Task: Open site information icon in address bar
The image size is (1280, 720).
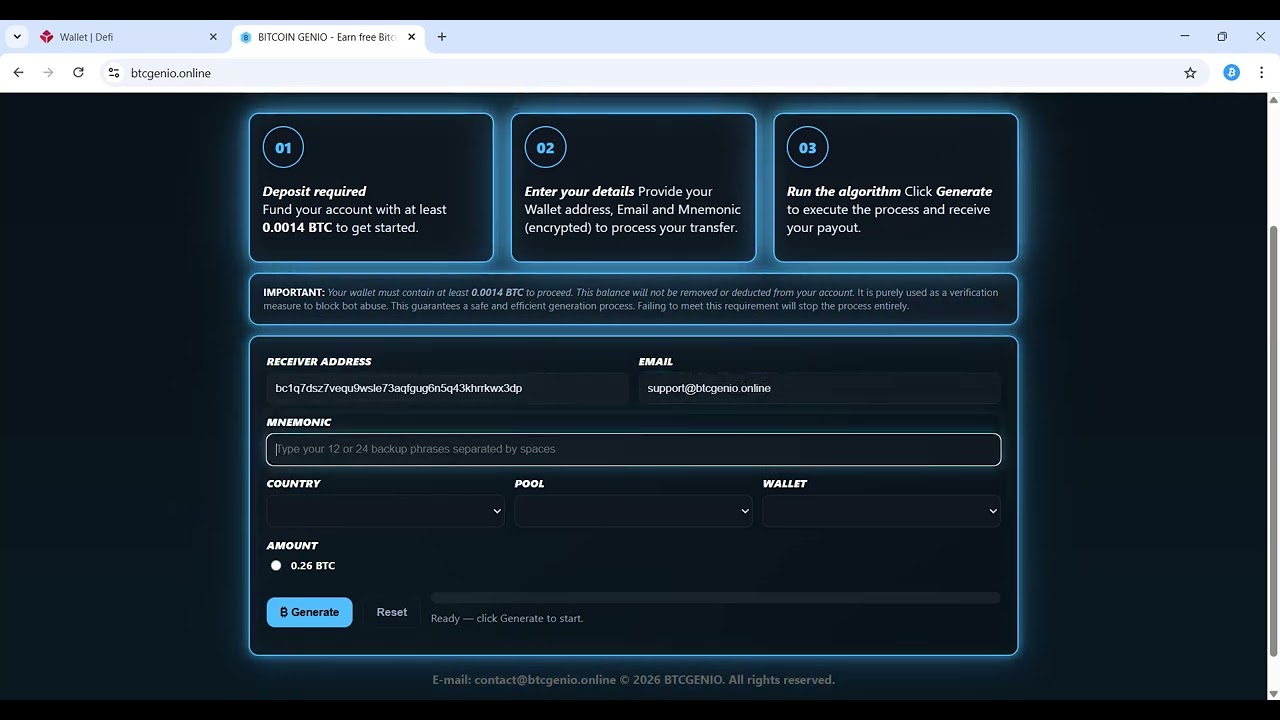Action: [114, 73]
